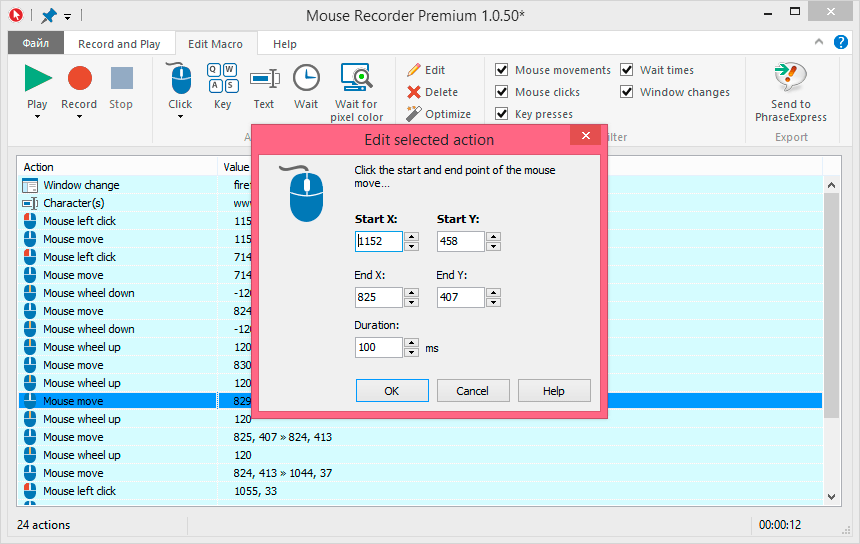Click the scroll down arrow of list
The height and width of the screenshot is (544, 860).
pos(831,497)
